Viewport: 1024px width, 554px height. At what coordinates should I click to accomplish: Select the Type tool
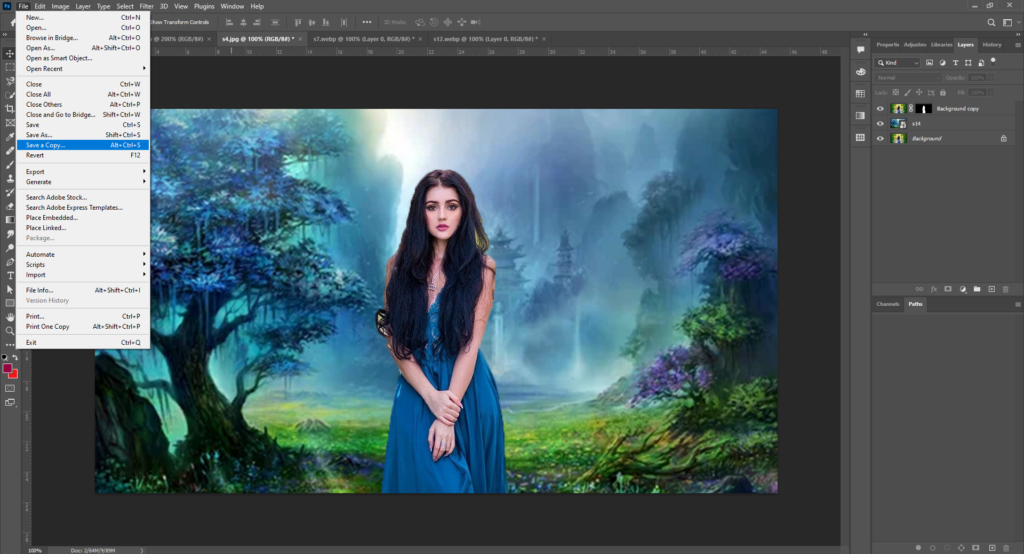pyautogui.click(x=10, y=275)
